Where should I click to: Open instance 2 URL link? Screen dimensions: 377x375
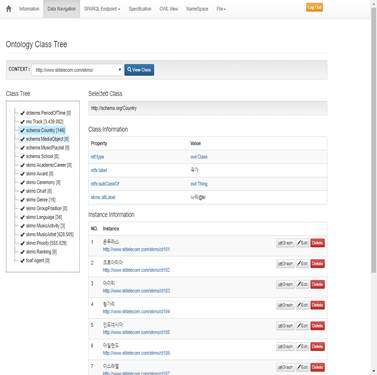[136, 270]
